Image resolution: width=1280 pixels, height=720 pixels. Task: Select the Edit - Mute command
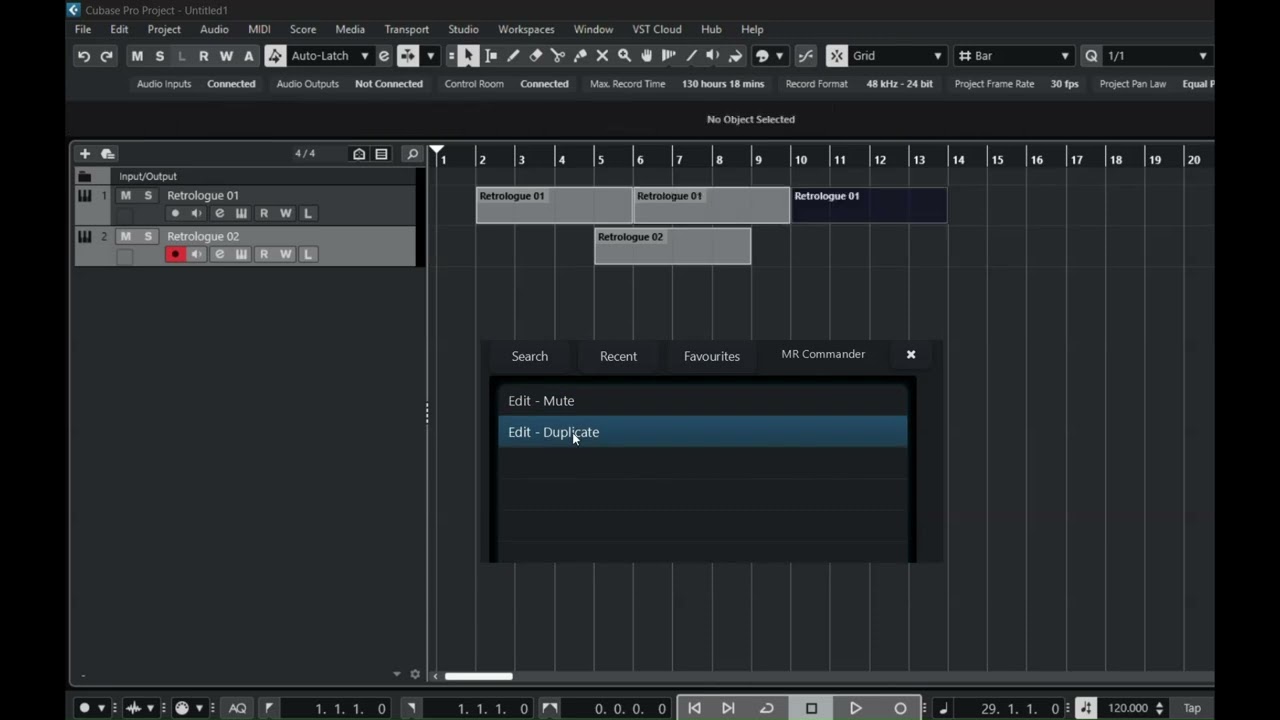tap(703, 401)
